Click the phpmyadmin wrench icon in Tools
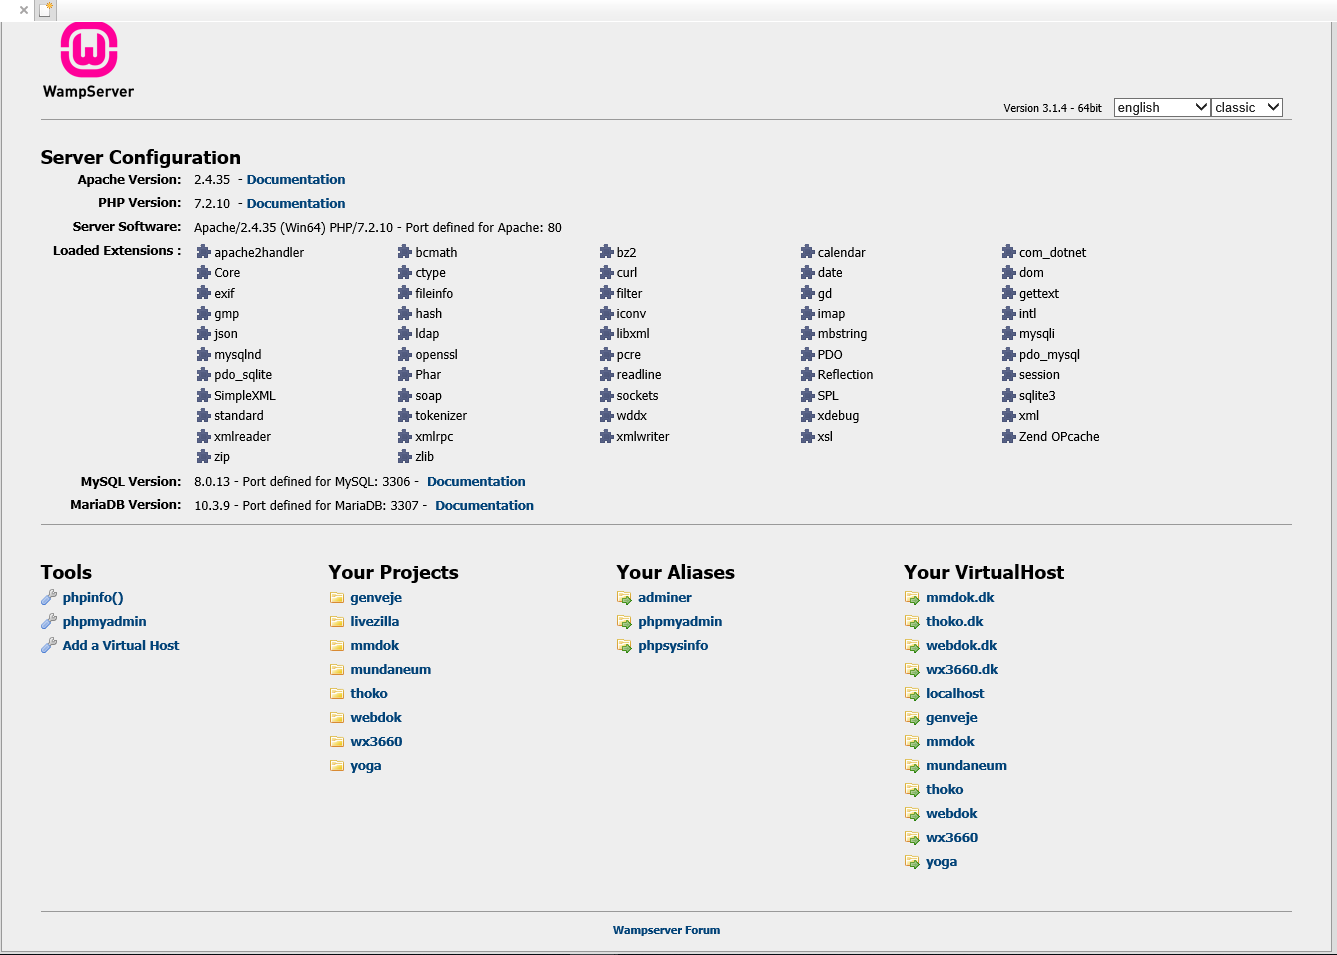The width and height of the screenshot is (1337, 955). coord(49,622)
